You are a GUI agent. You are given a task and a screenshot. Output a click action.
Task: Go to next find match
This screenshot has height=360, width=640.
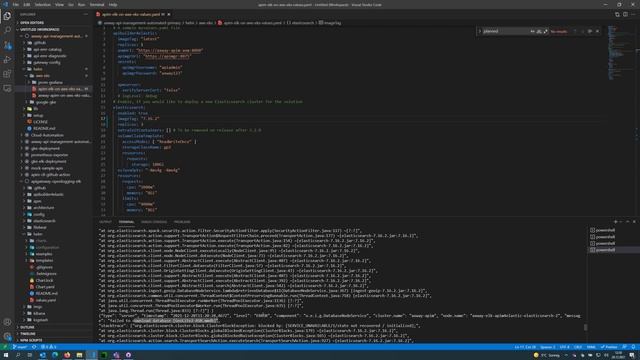(x=582, y=31)
